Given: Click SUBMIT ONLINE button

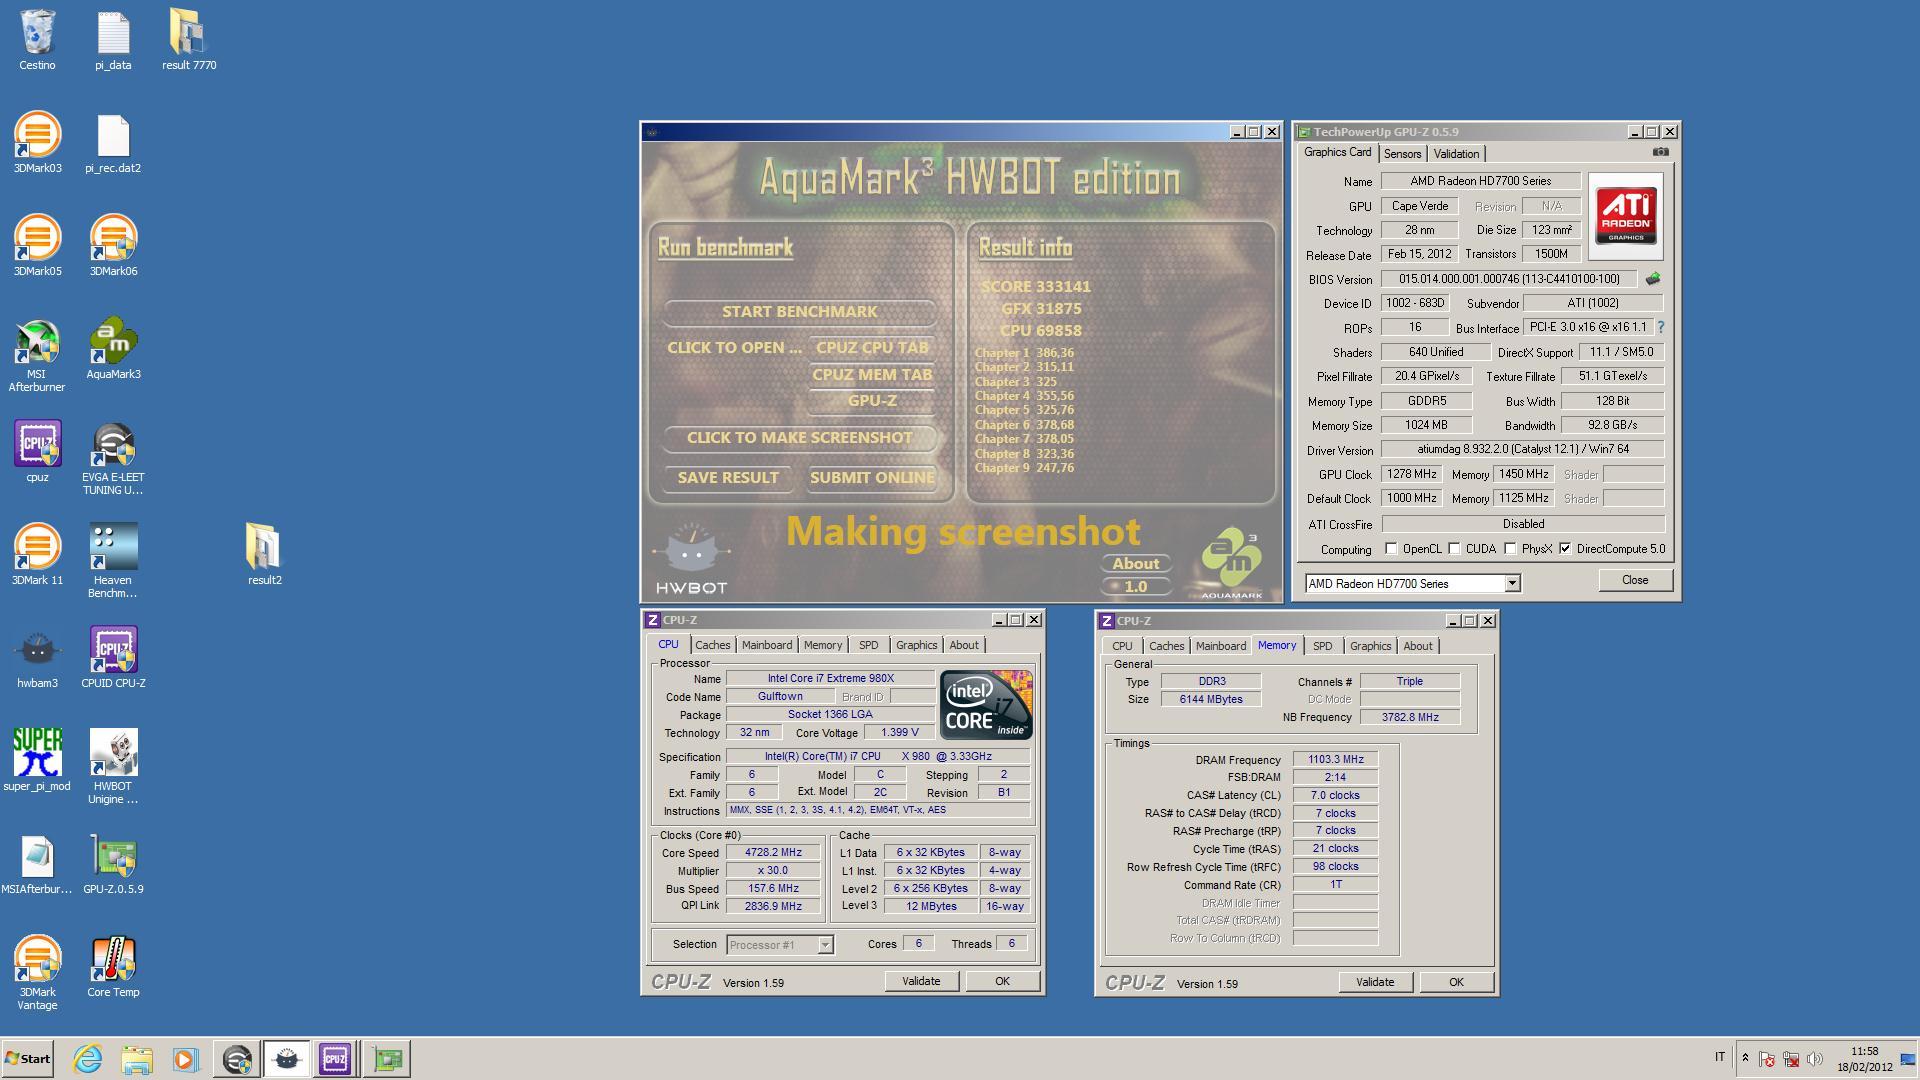Looking at the screenshot, I should 872,478.
